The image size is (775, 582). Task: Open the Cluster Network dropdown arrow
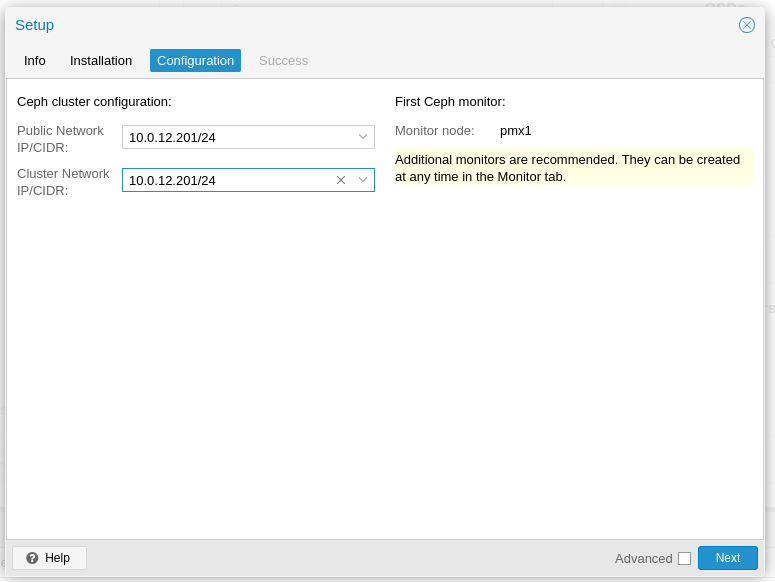coord(363,180)
